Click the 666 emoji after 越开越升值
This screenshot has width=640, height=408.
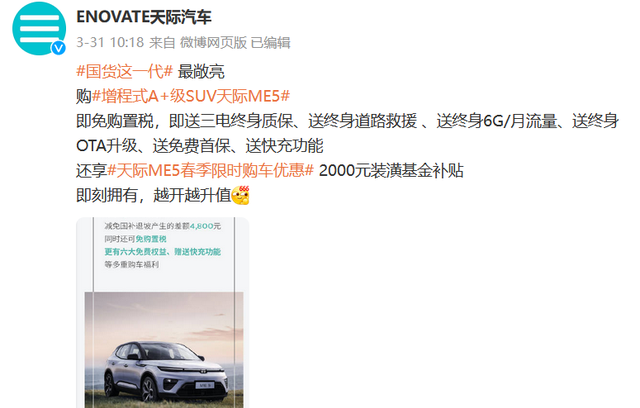[x=240, y=195]
